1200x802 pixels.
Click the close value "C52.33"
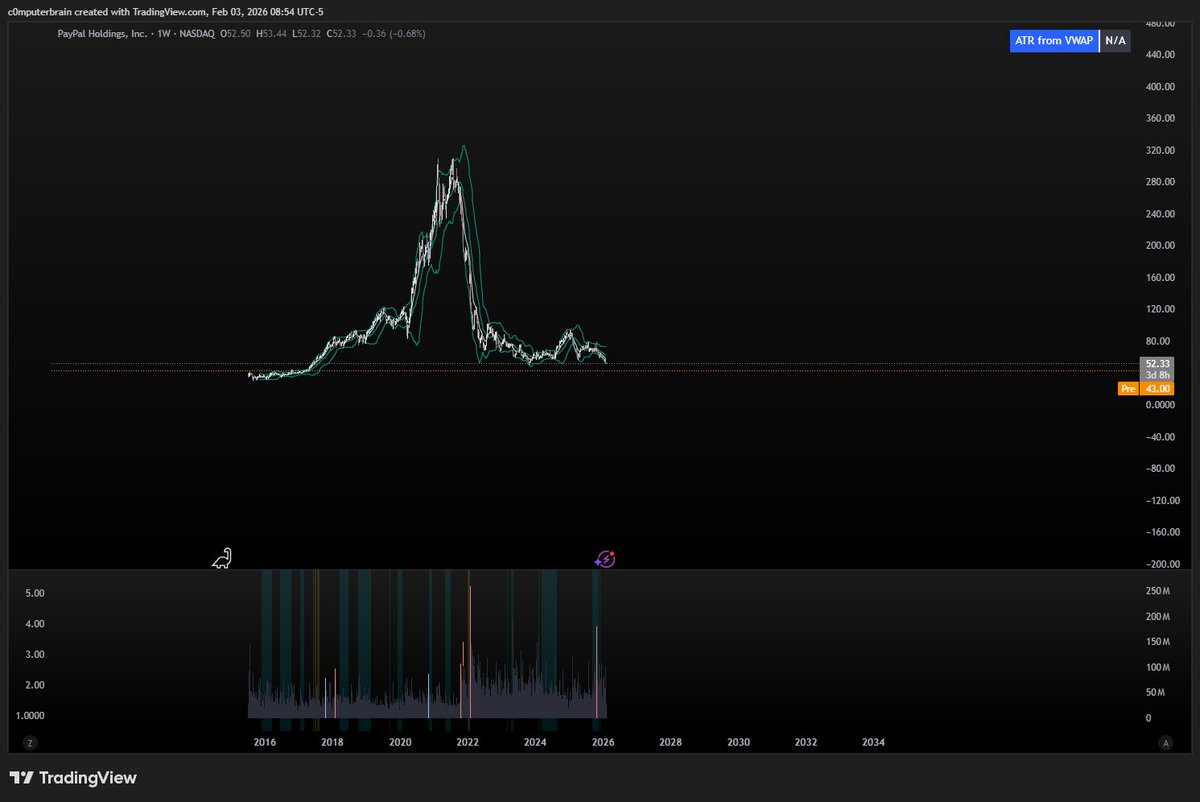pos(341,34)
